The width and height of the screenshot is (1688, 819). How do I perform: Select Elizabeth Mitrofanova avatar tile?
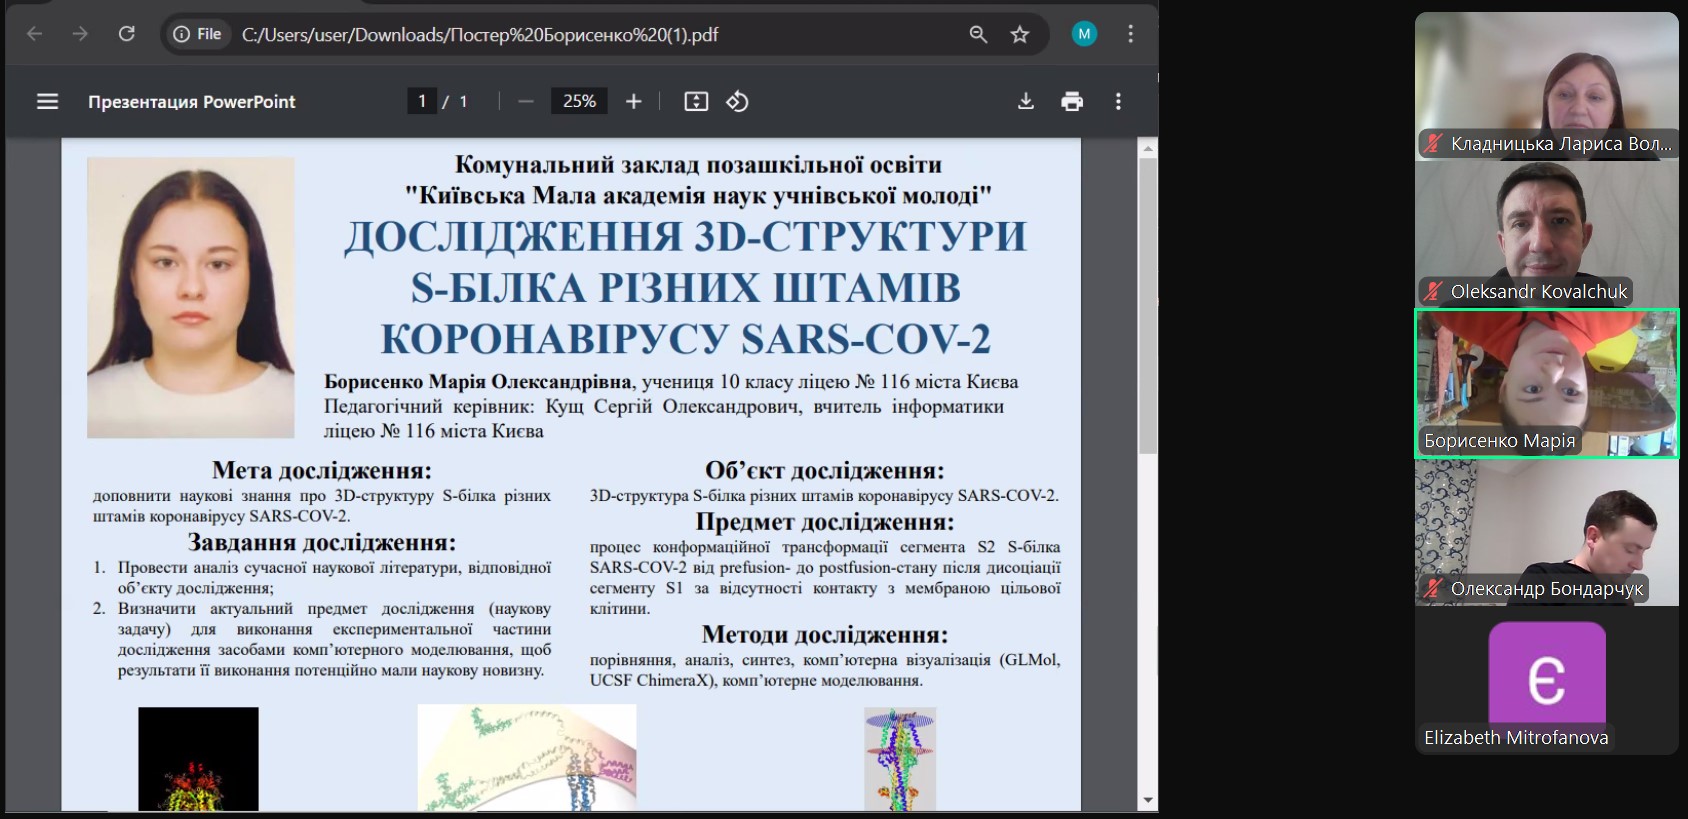pos(1546,681)
